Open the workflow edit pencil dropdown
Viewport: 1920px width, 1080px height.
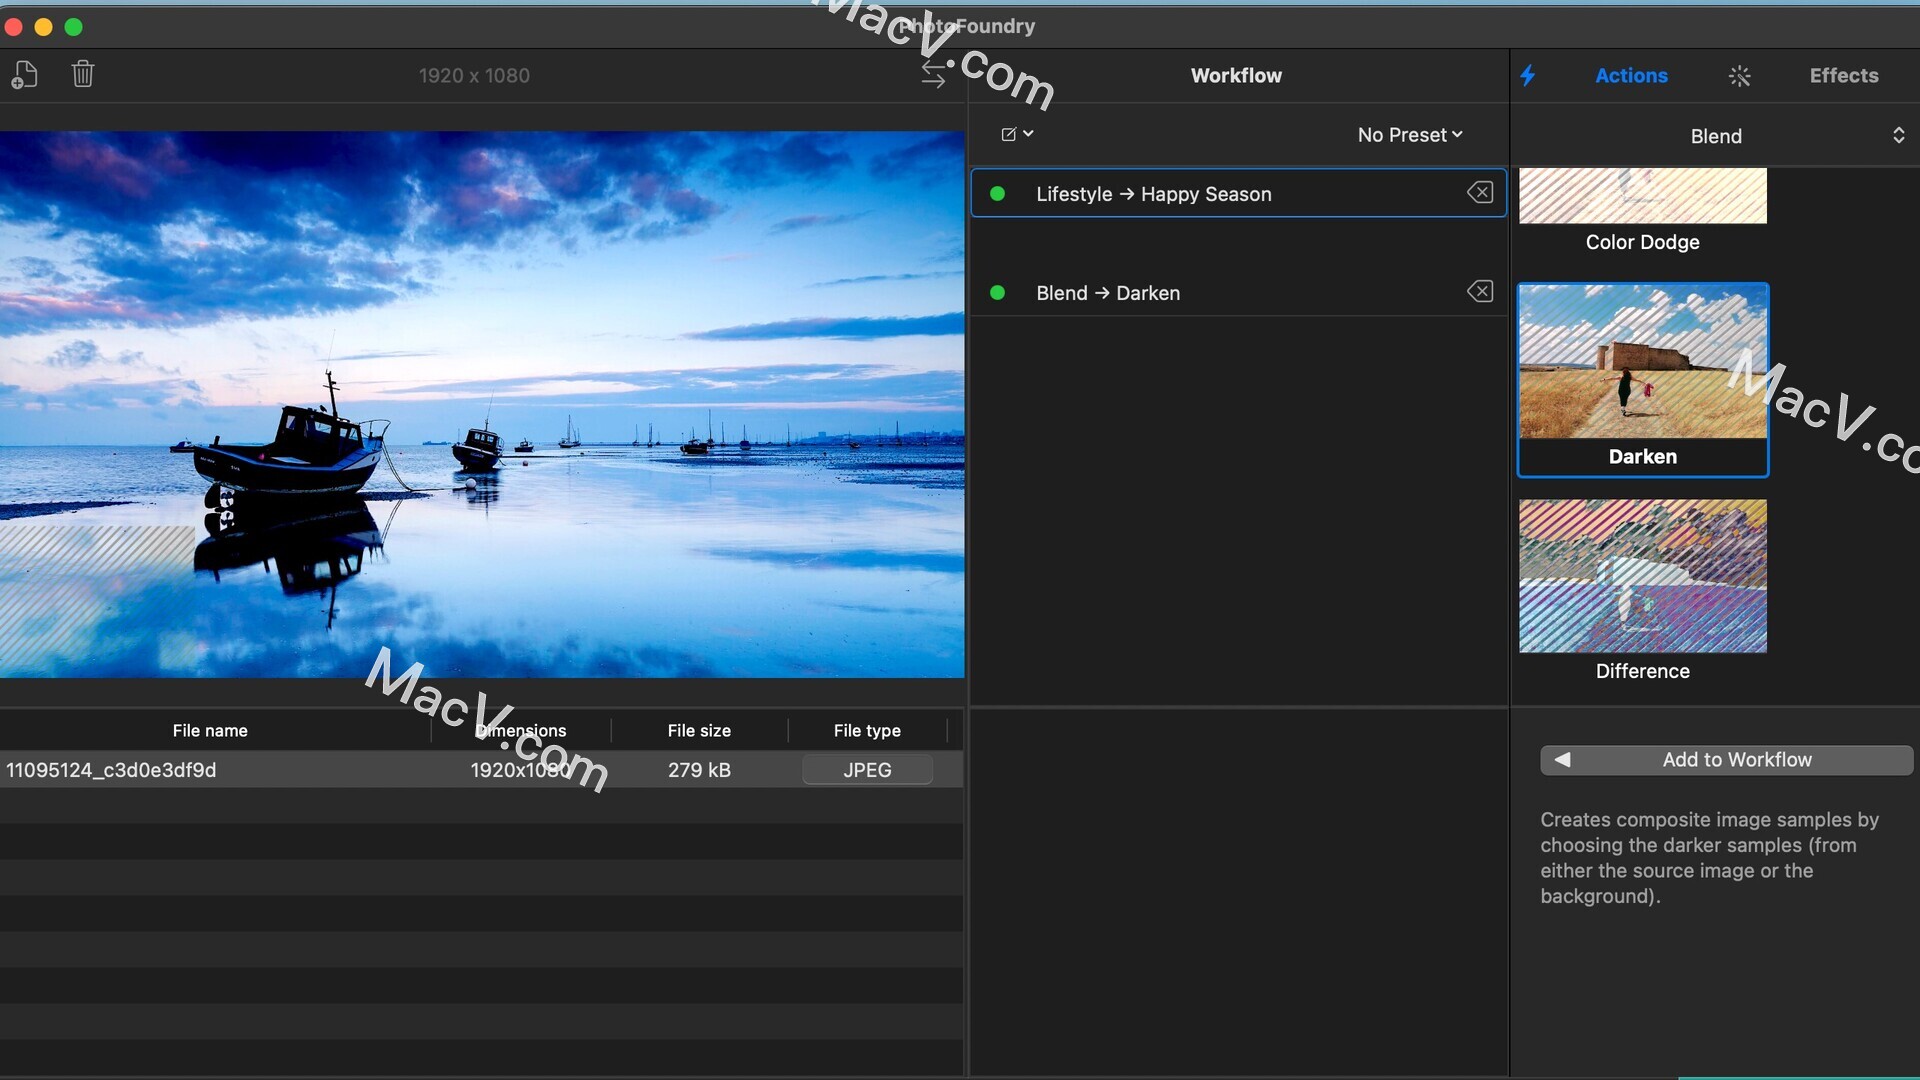coord(1017,134)
